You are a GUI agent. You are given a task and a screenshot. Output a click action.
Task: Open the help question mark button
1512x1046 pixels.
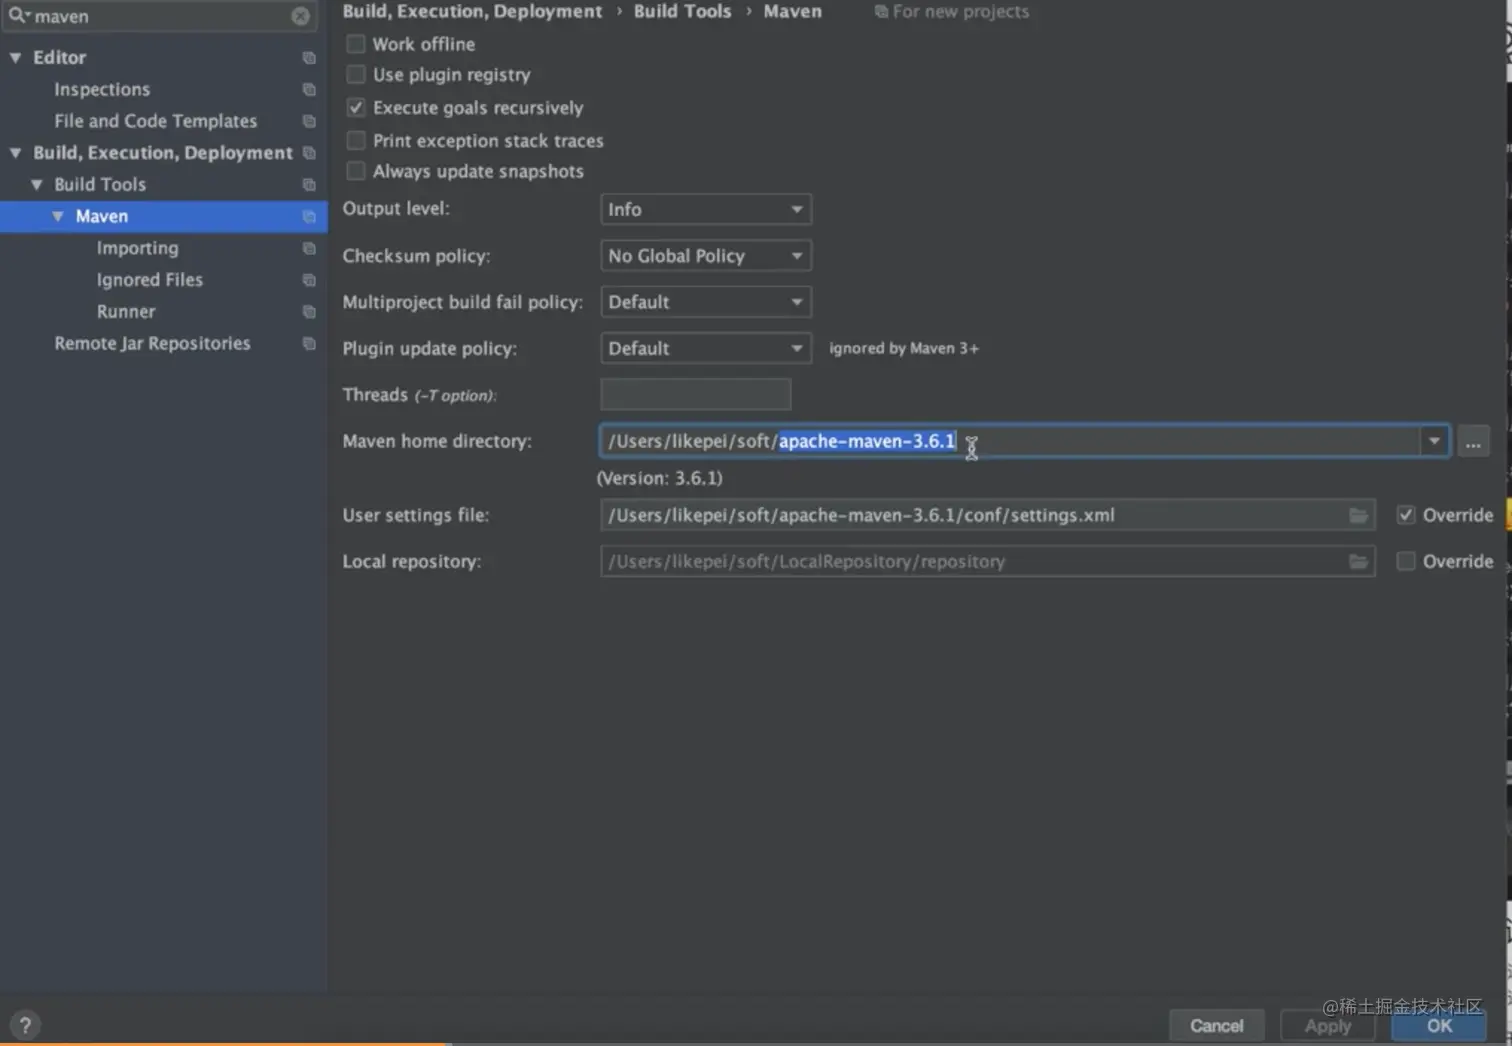(25, 1024)
